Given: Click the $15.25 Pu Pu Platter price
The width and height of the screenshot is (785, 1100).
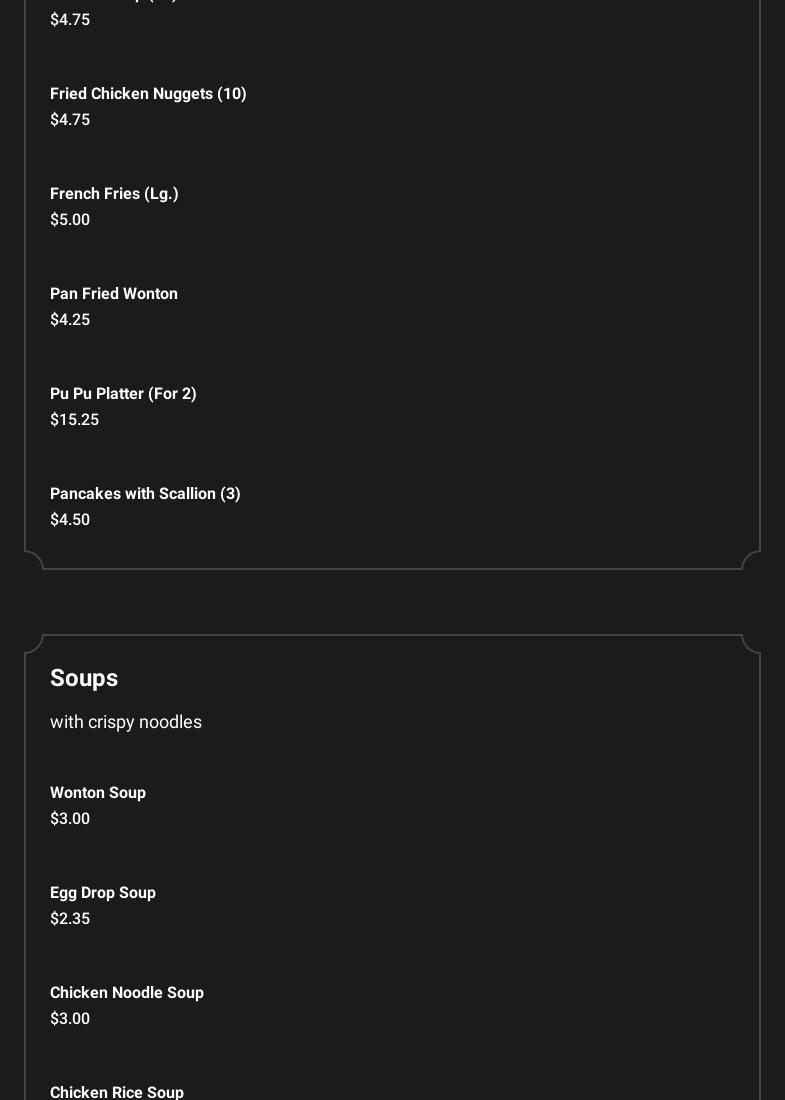Looking at the screenshot, I should (x=74, y=420).
